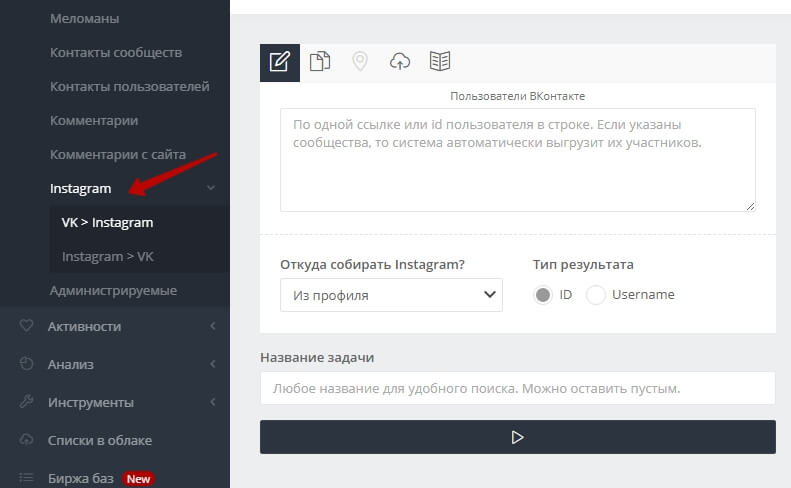Expand the Анализ sidebar section
This screenshot has width=791, height=488.
click(x=212, y=364)
